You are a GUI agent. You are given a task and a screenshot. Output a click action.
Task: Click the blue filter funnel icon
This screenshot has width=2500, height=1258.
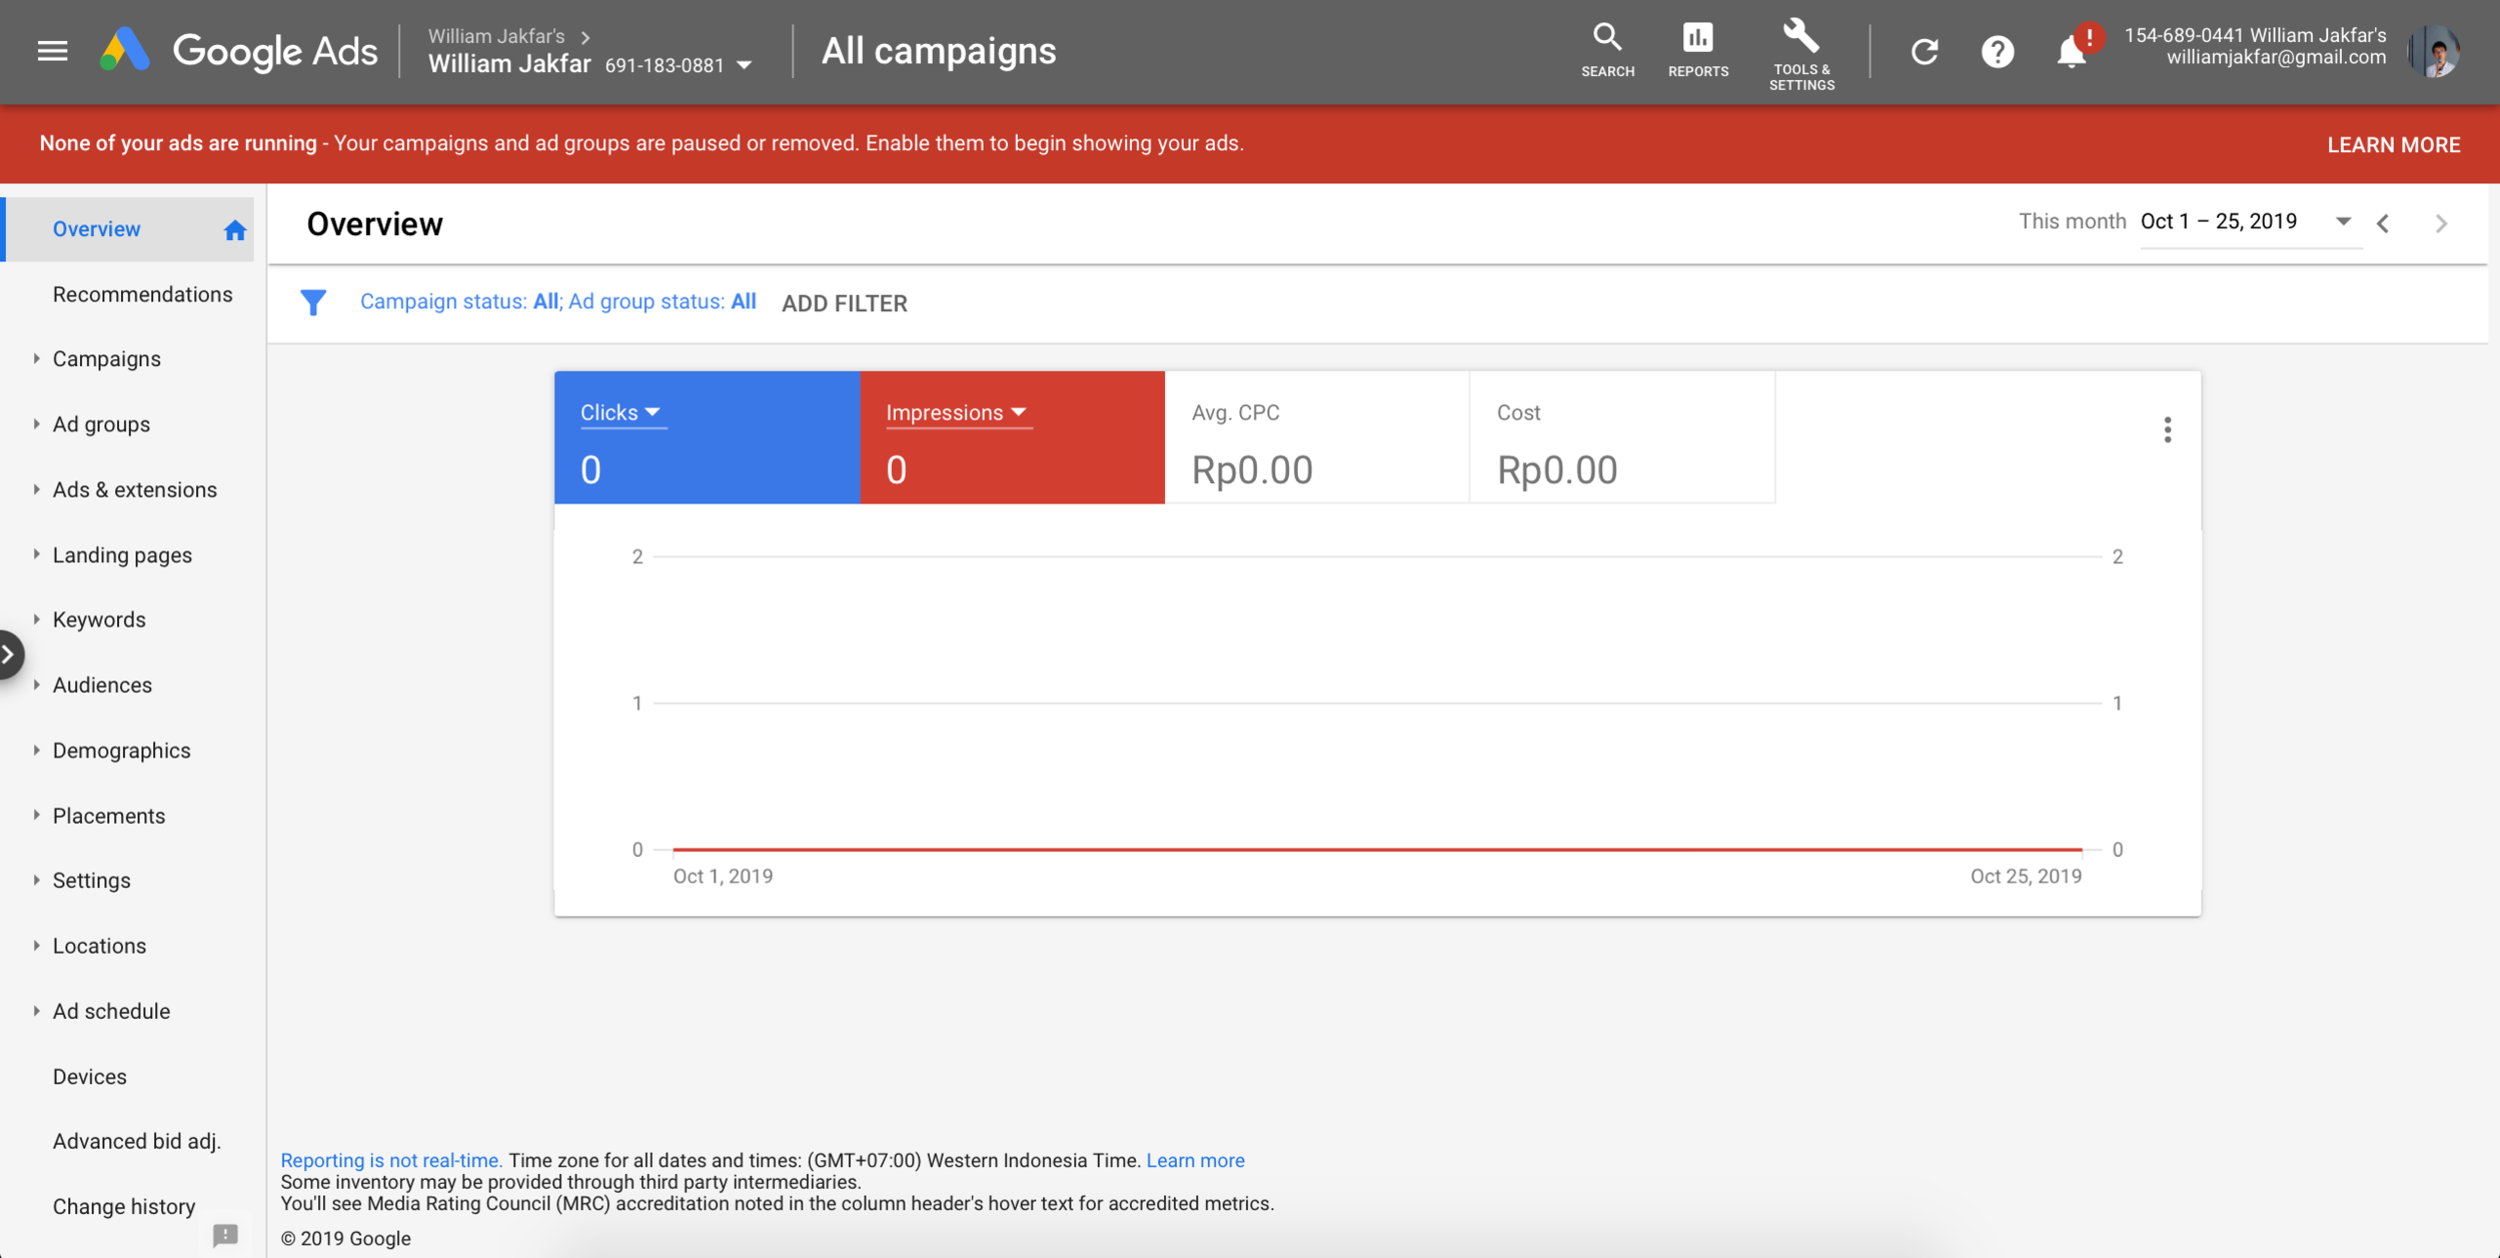tap(313, 302)
